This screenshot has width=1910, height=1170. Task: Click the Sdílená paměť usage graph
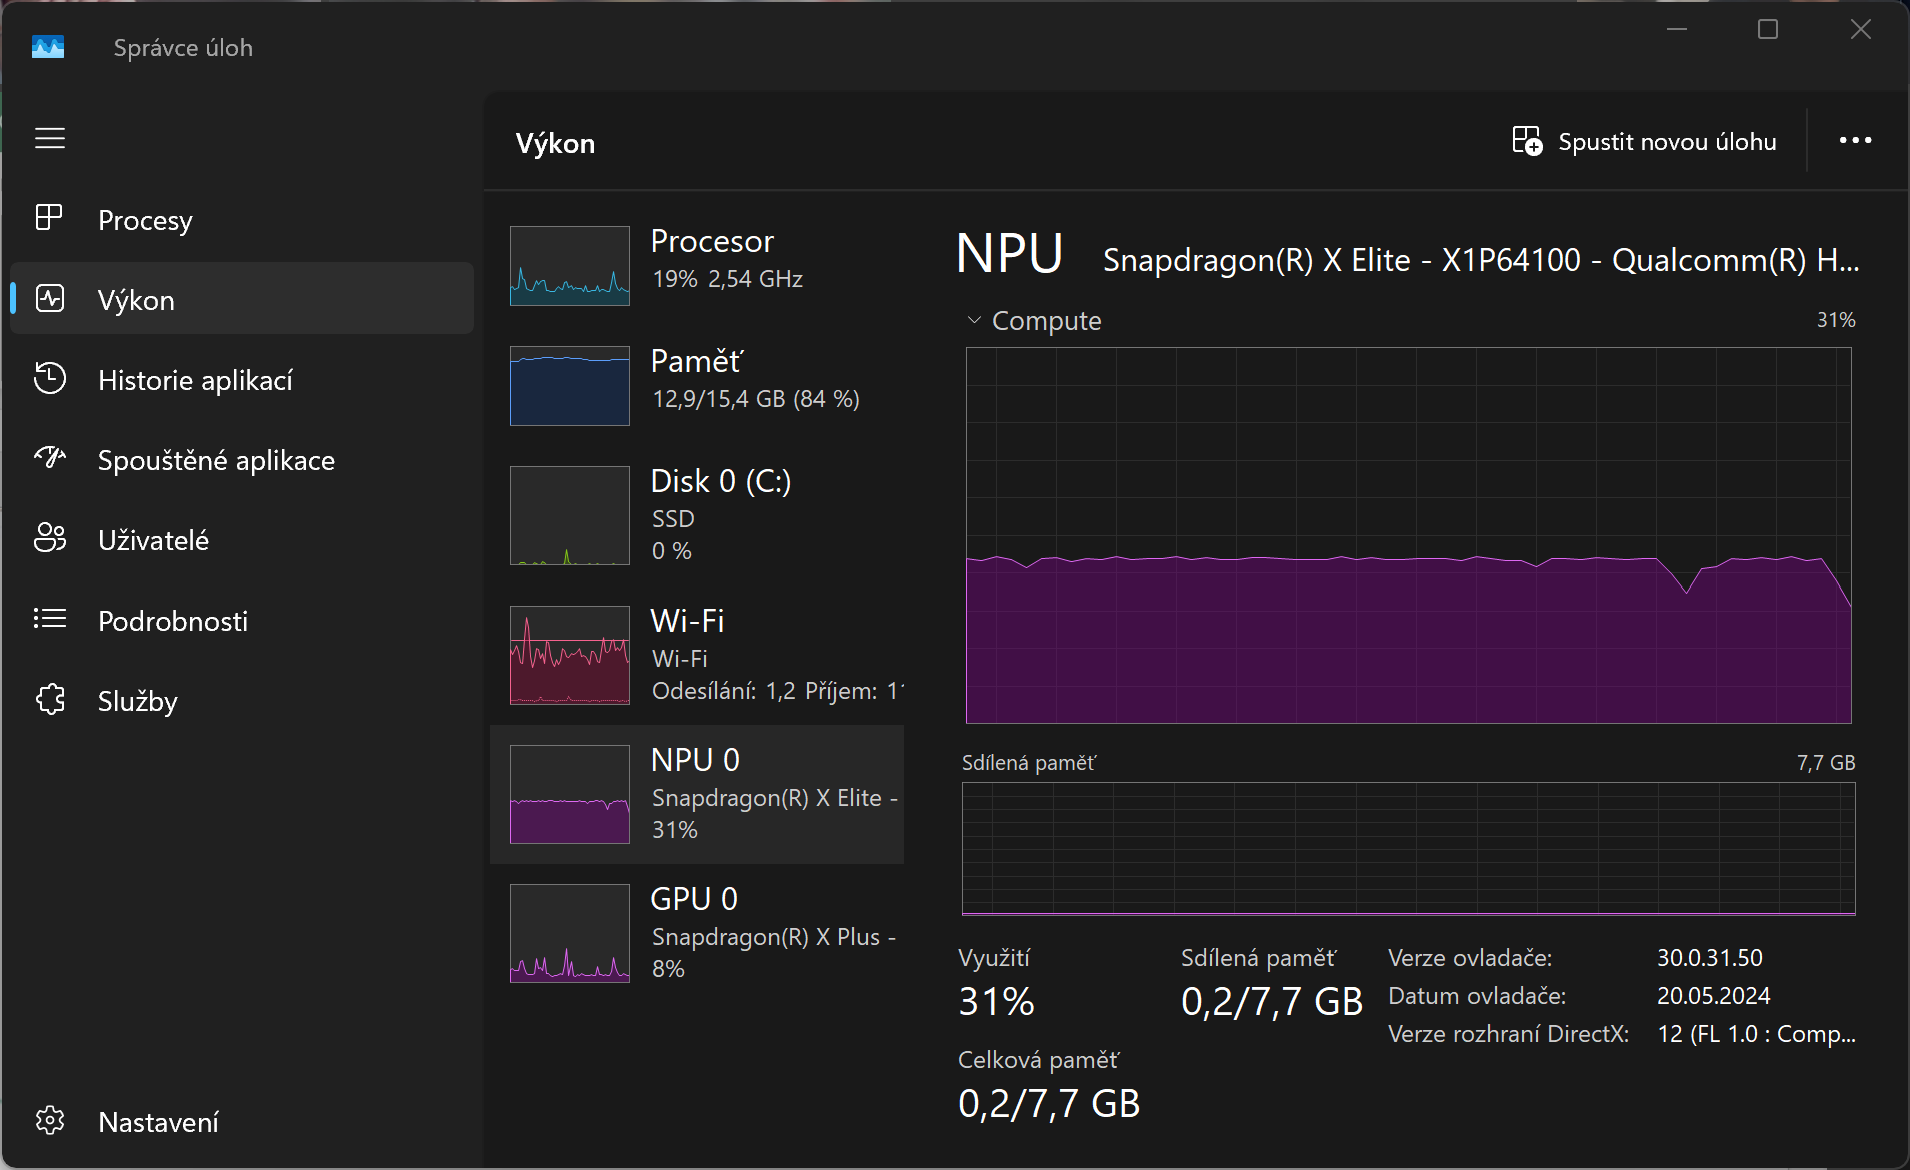pyautogui.click(x=1408, y=848)
